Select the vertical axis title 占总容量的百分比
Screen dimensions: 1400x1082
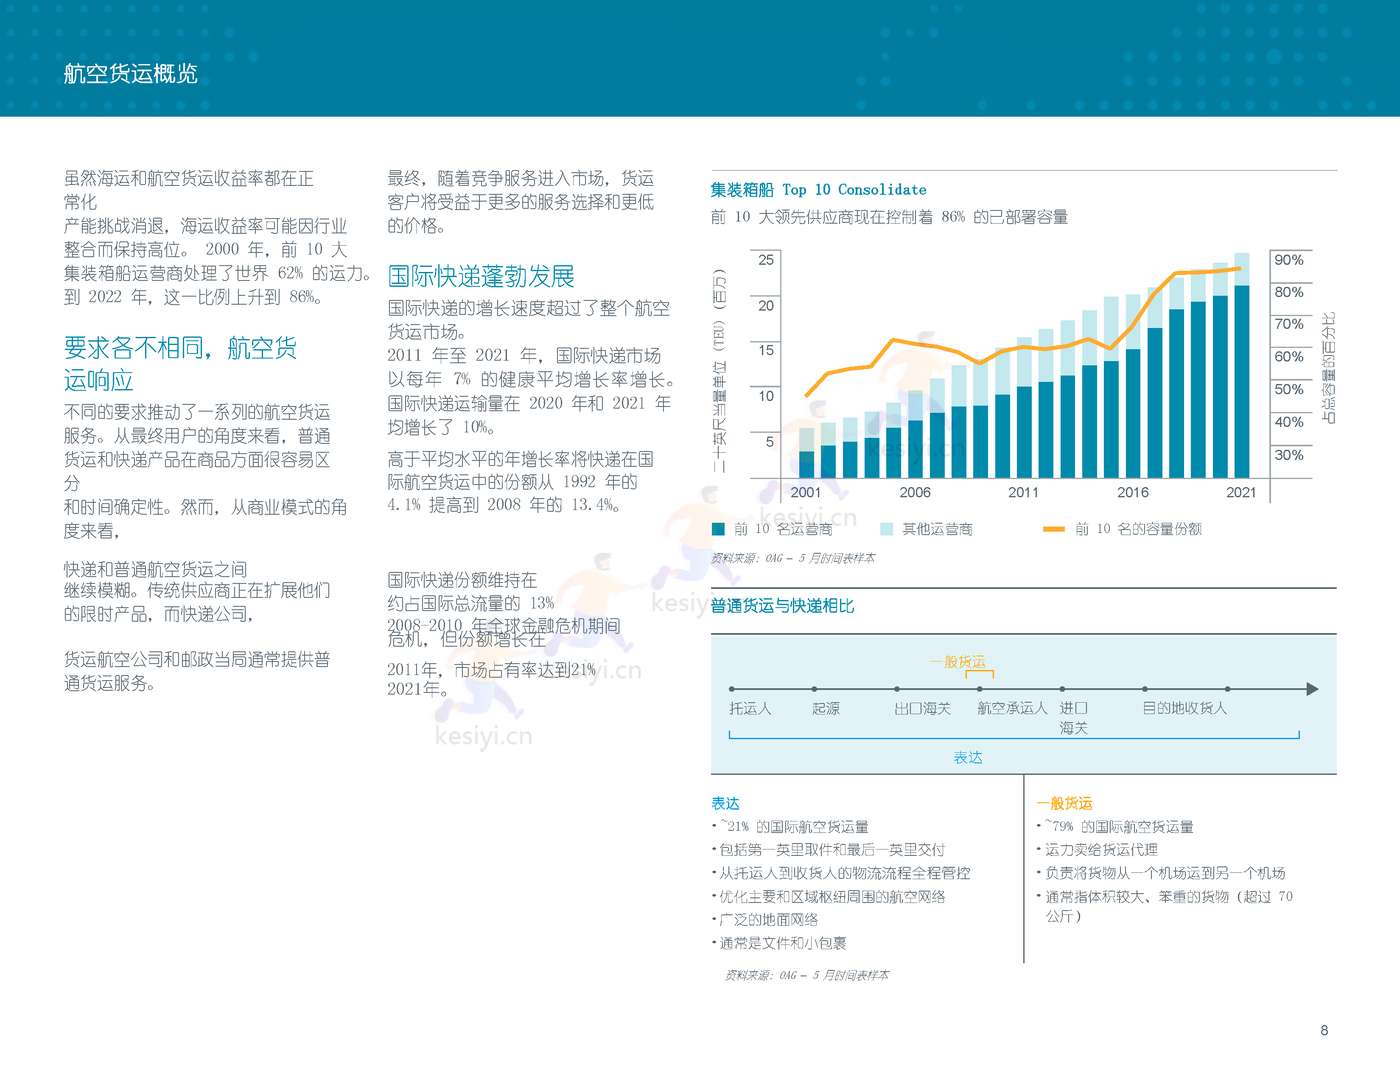1328,367
